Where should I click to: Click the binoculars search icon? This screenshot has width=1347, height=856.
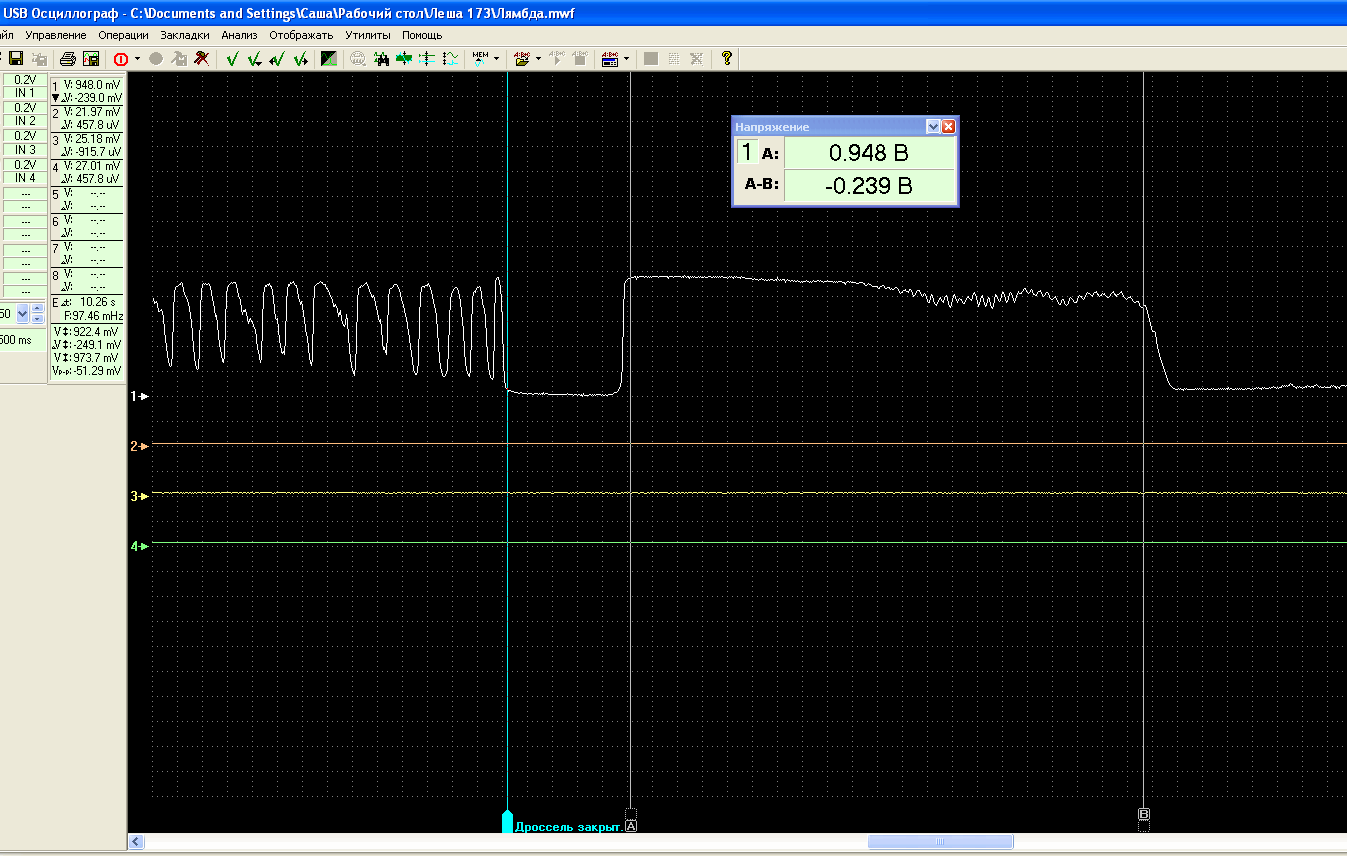[381, 59]
